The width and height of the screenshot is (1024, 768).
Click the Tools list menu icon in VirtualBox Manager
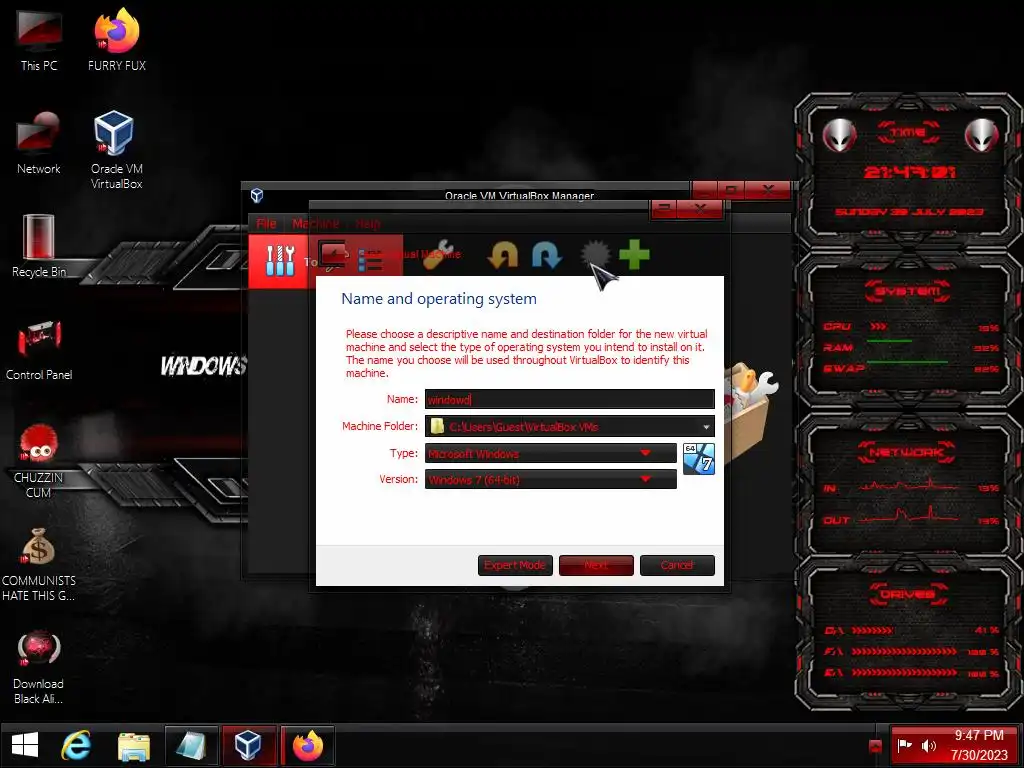[370, 260]
